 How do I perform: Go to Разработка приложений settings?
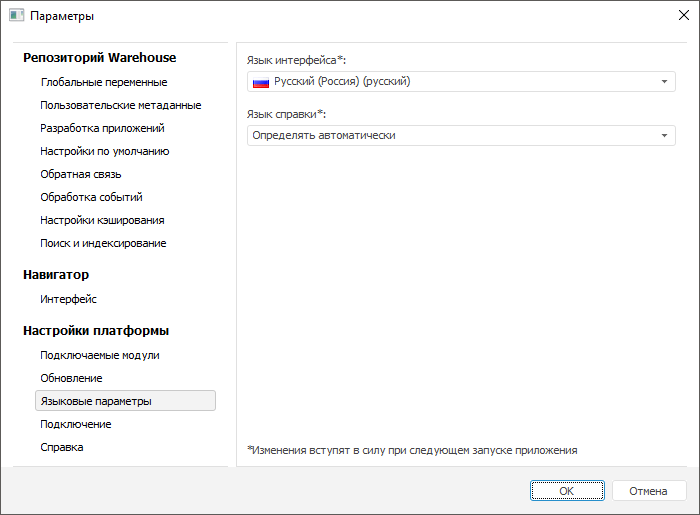103,128
